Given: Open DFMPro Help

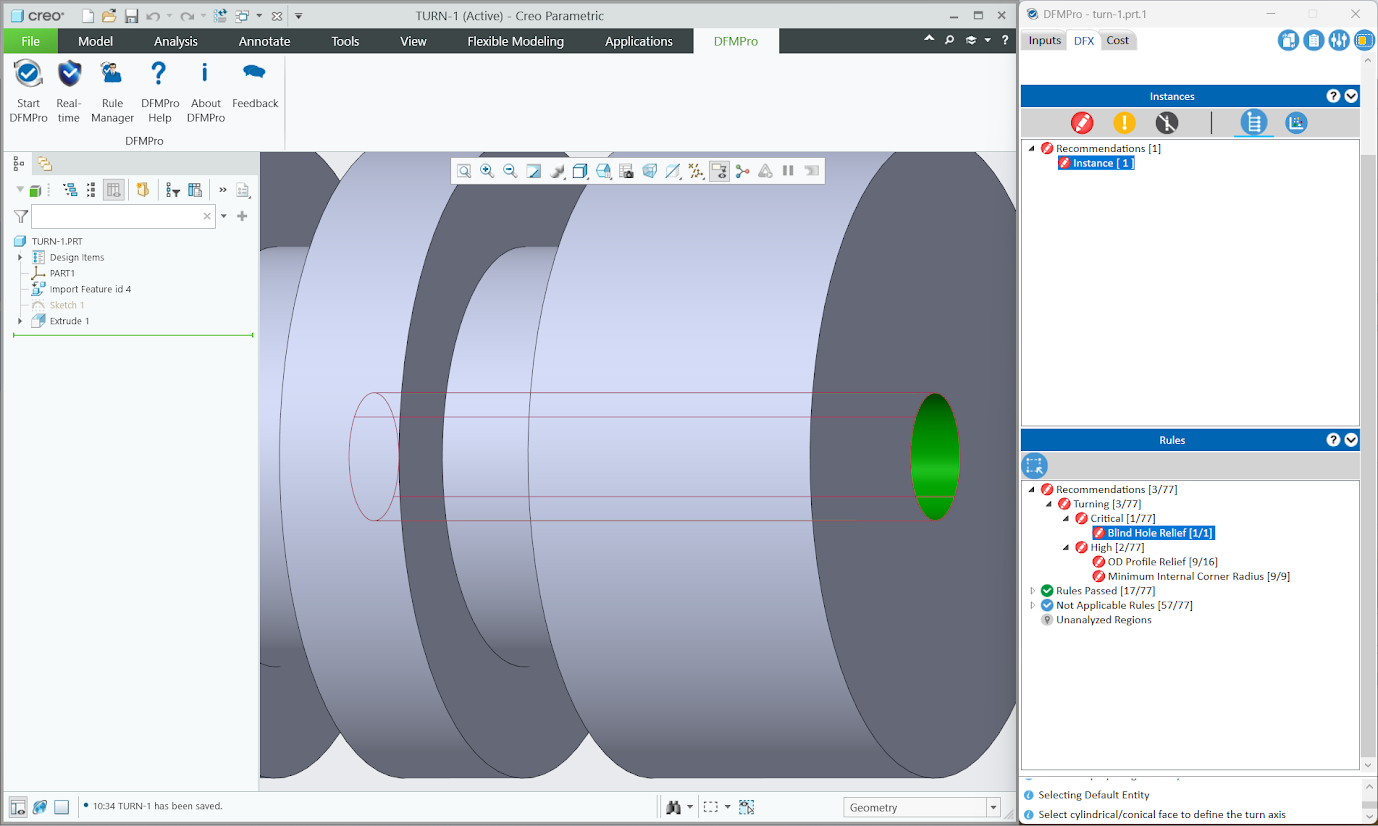Looking at the screenshot, I should pos(158,74).
